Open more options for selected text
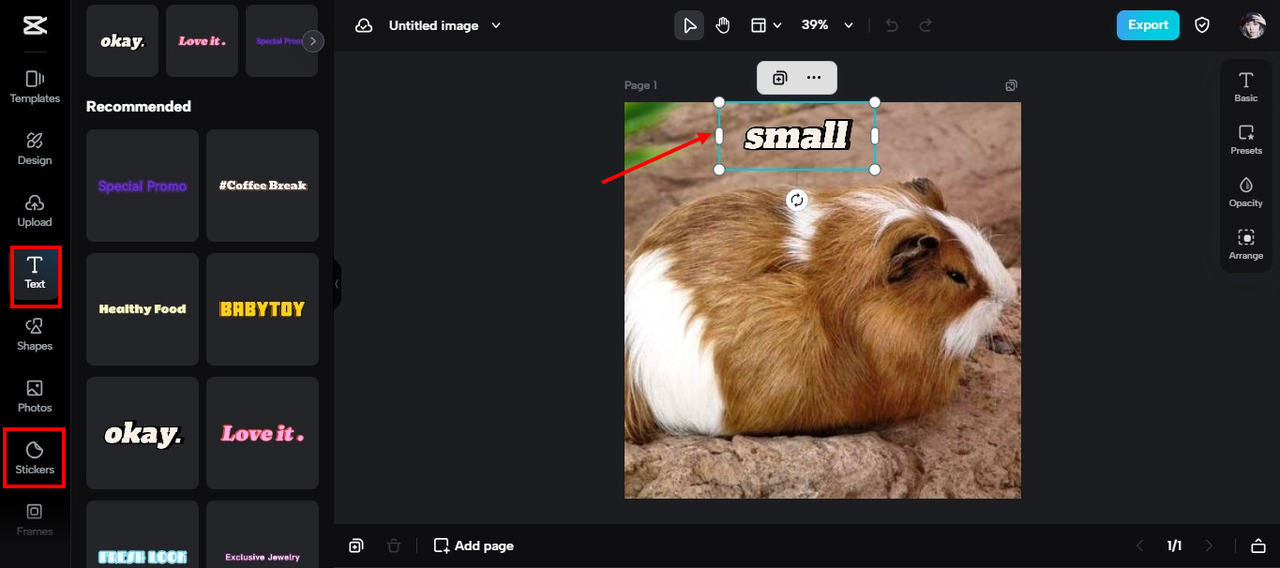Image resolution: width=1280 pixels, height=568 pixels. (814, 78)
